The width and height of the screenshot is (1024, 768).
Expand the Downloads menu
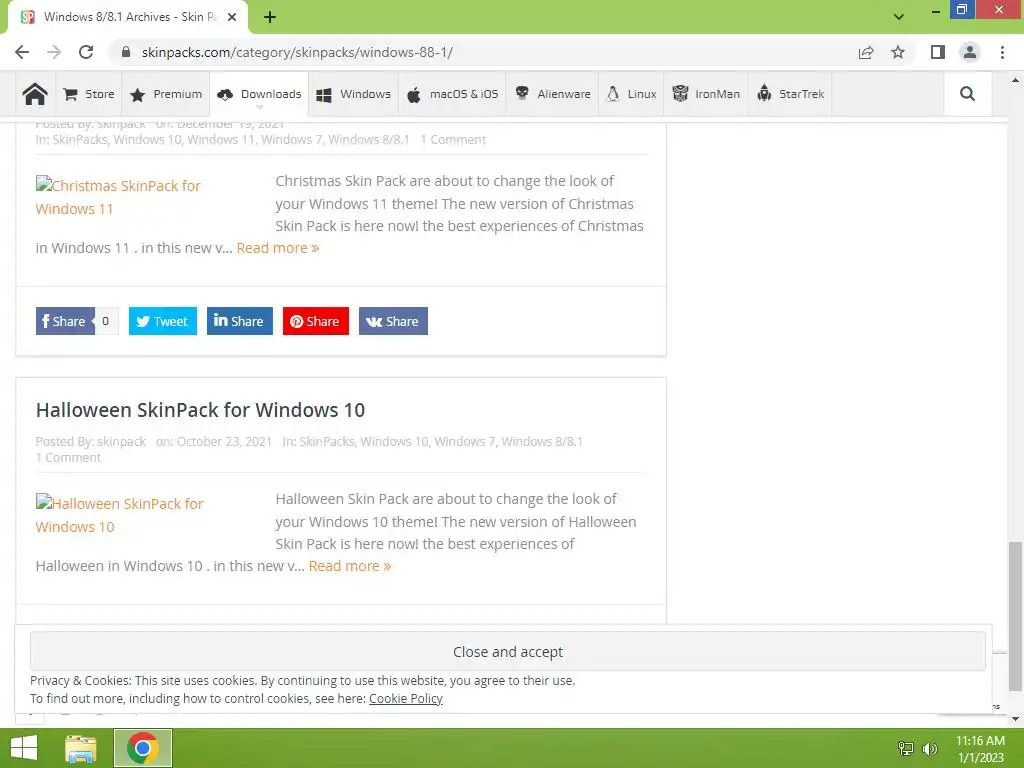click(259, 94)
